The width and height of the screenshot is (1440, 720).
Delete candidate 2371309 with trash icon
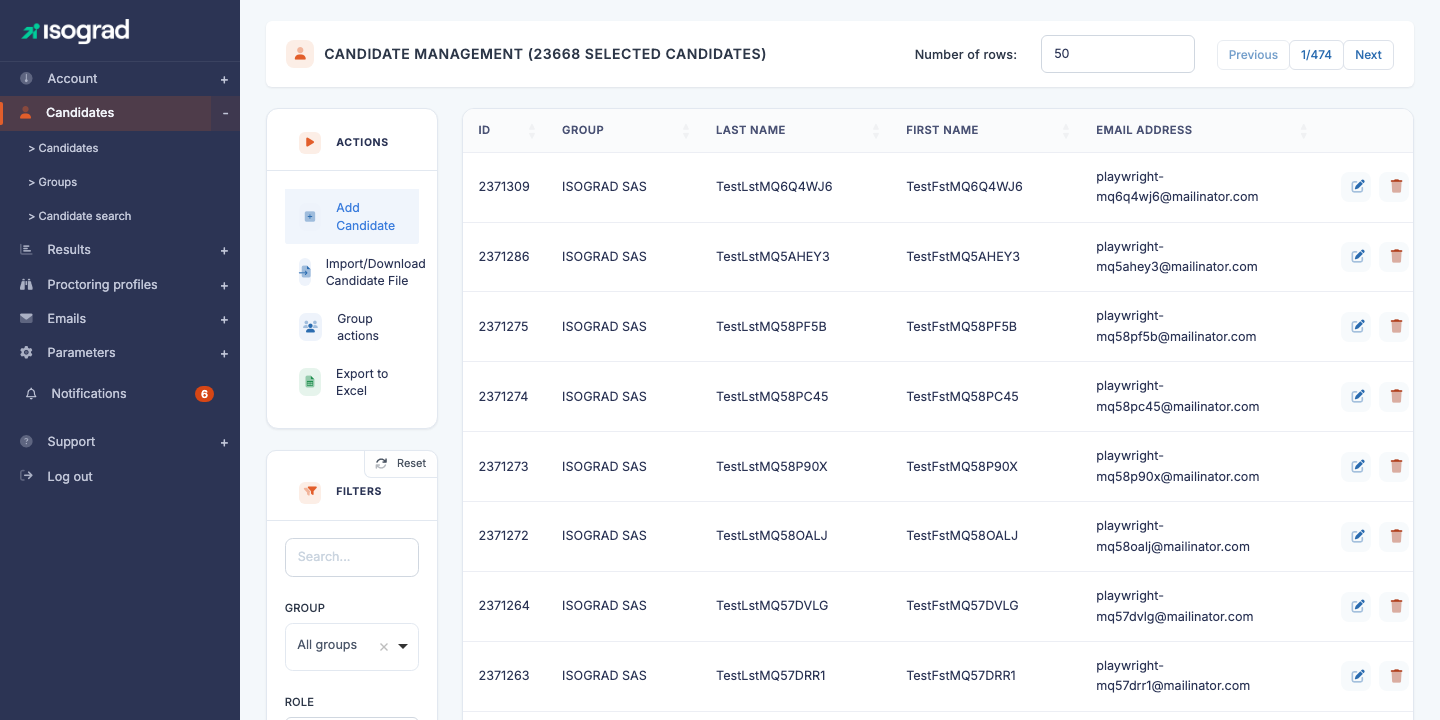(x=1396, y=186)
